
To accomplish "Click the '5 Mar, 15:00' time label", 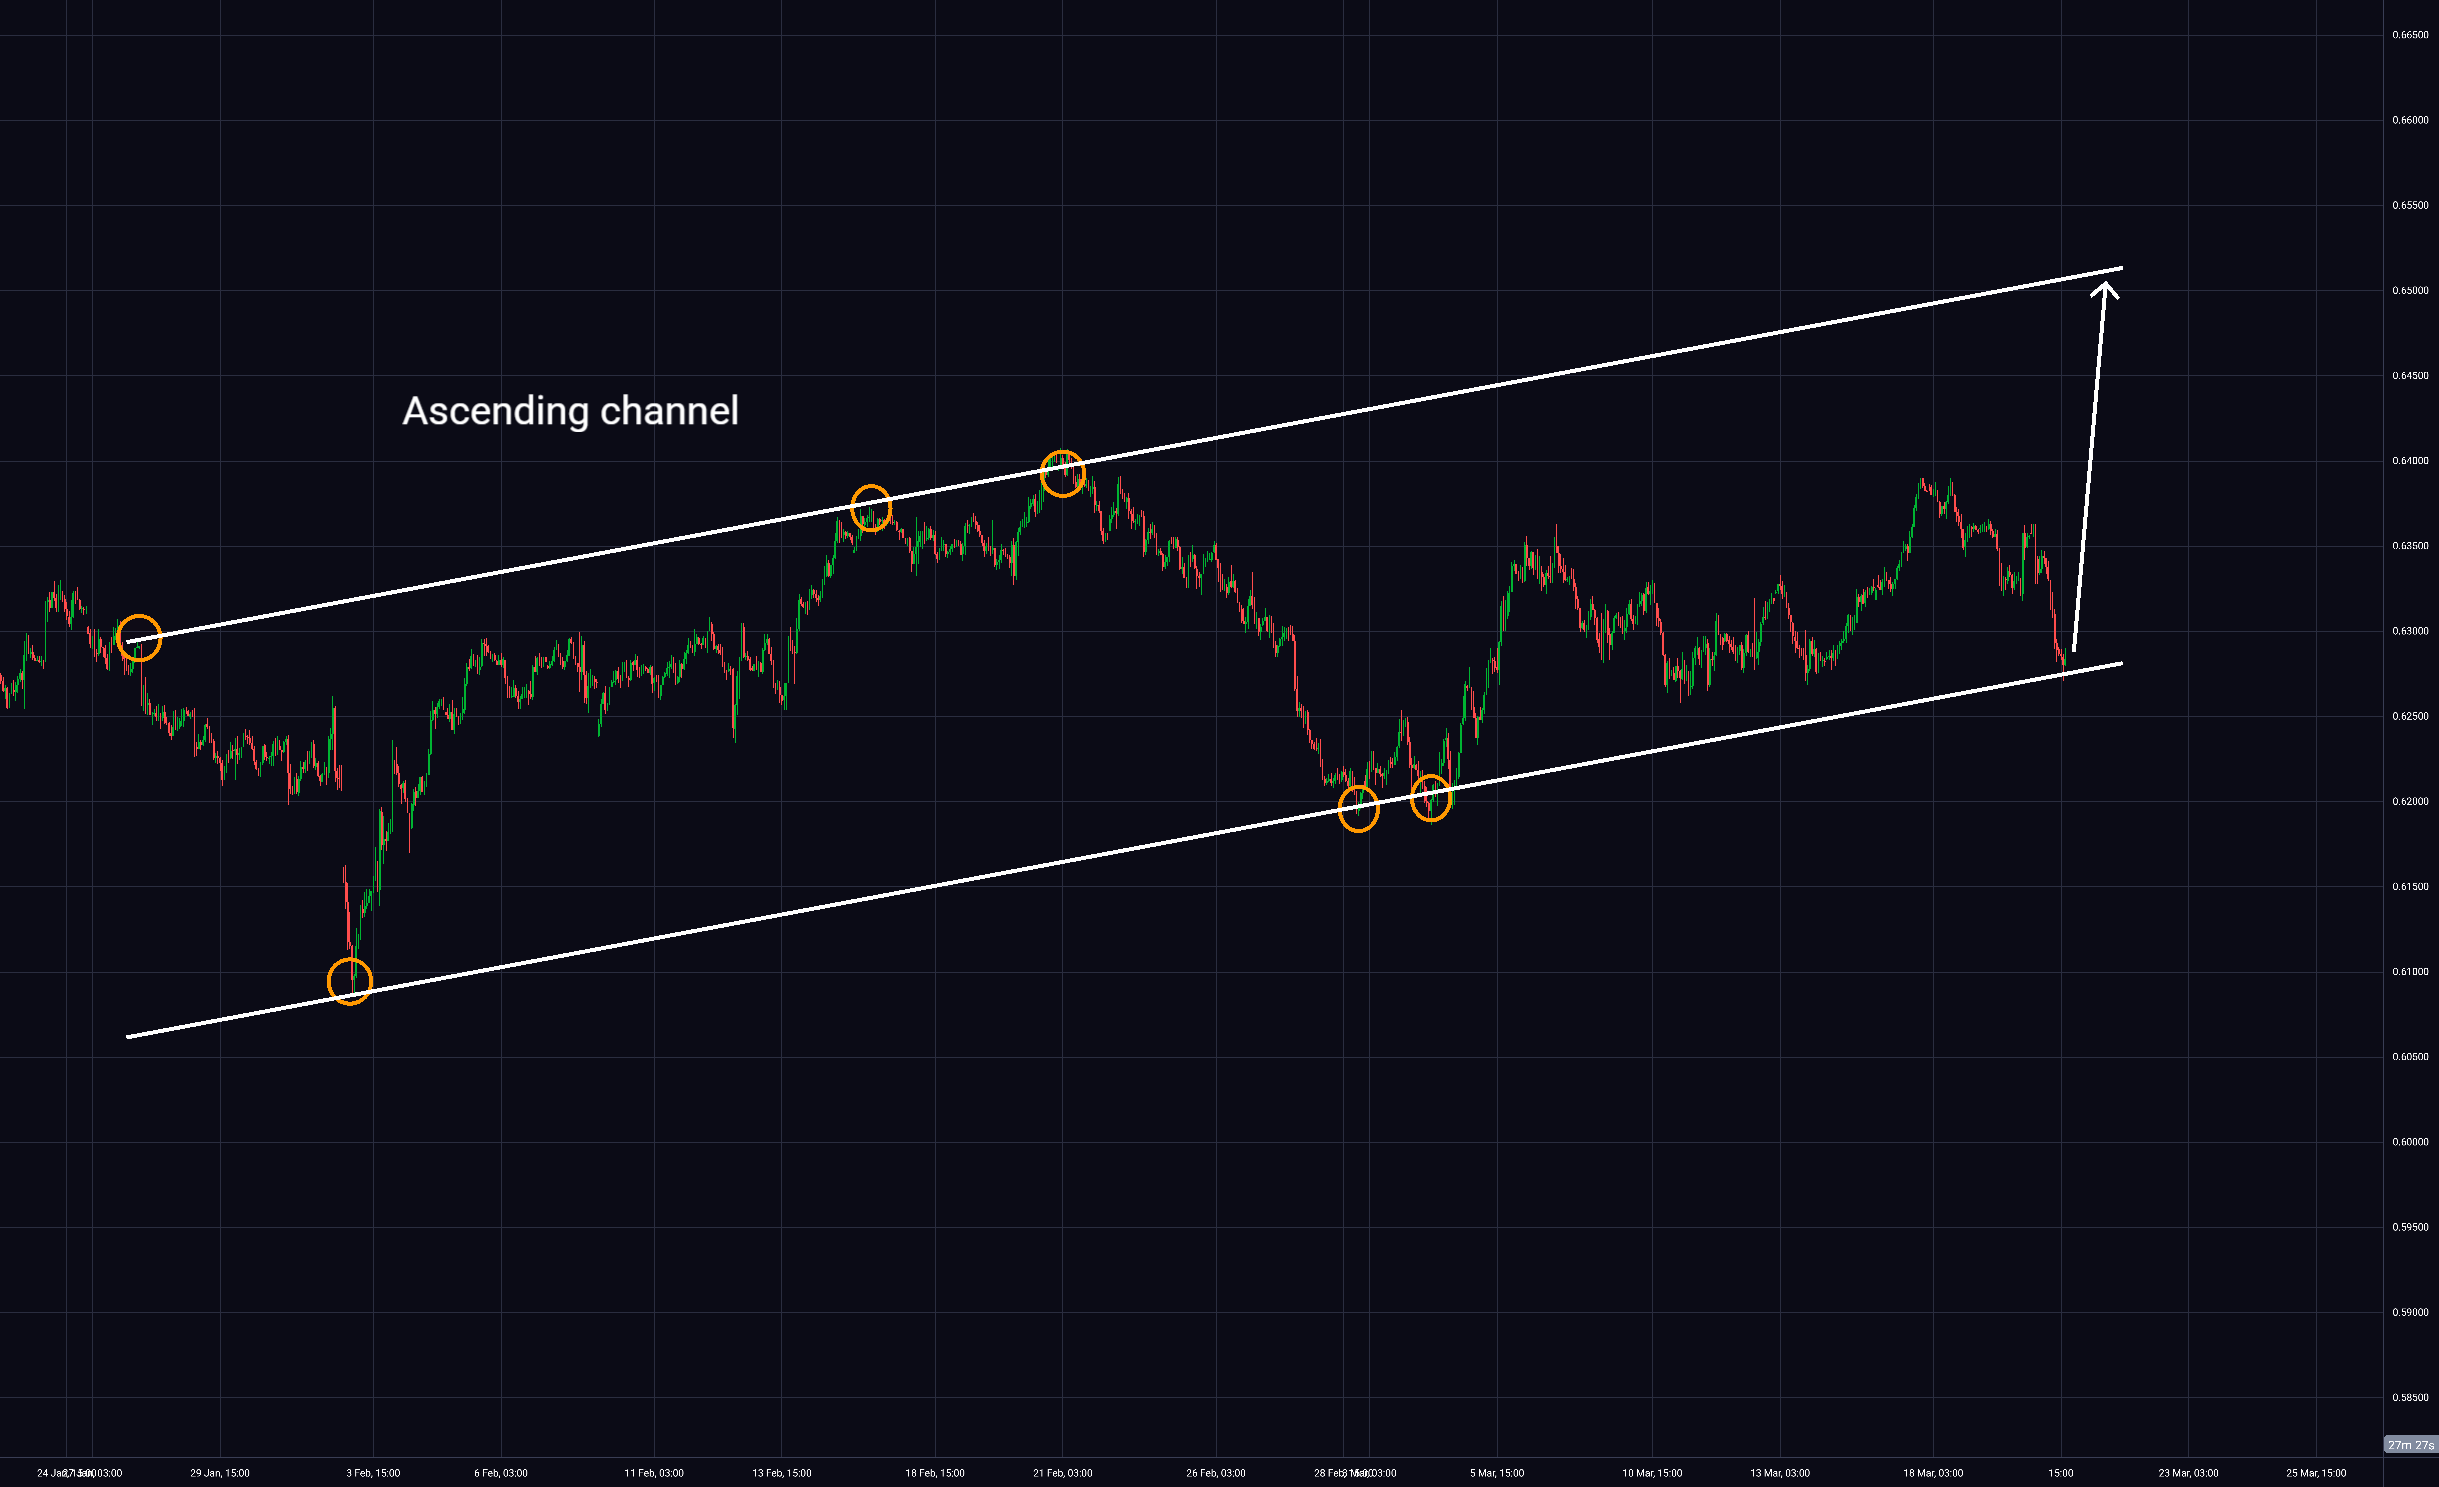I will click(1497, 1473).
